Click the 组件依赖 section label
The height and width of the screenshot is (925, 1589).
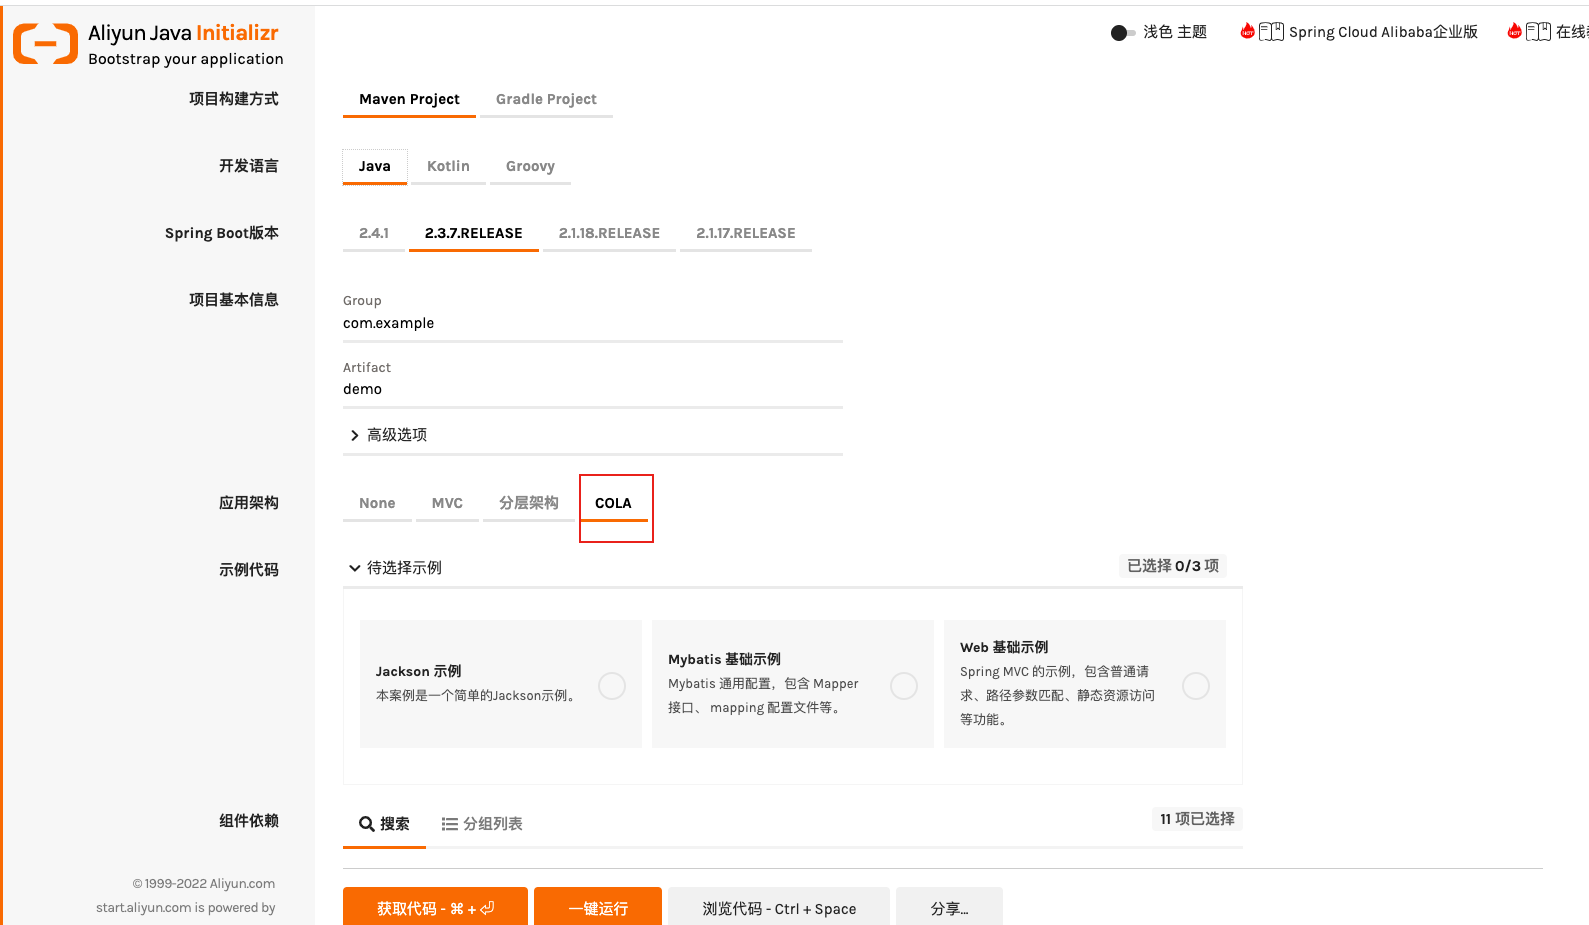249,821
